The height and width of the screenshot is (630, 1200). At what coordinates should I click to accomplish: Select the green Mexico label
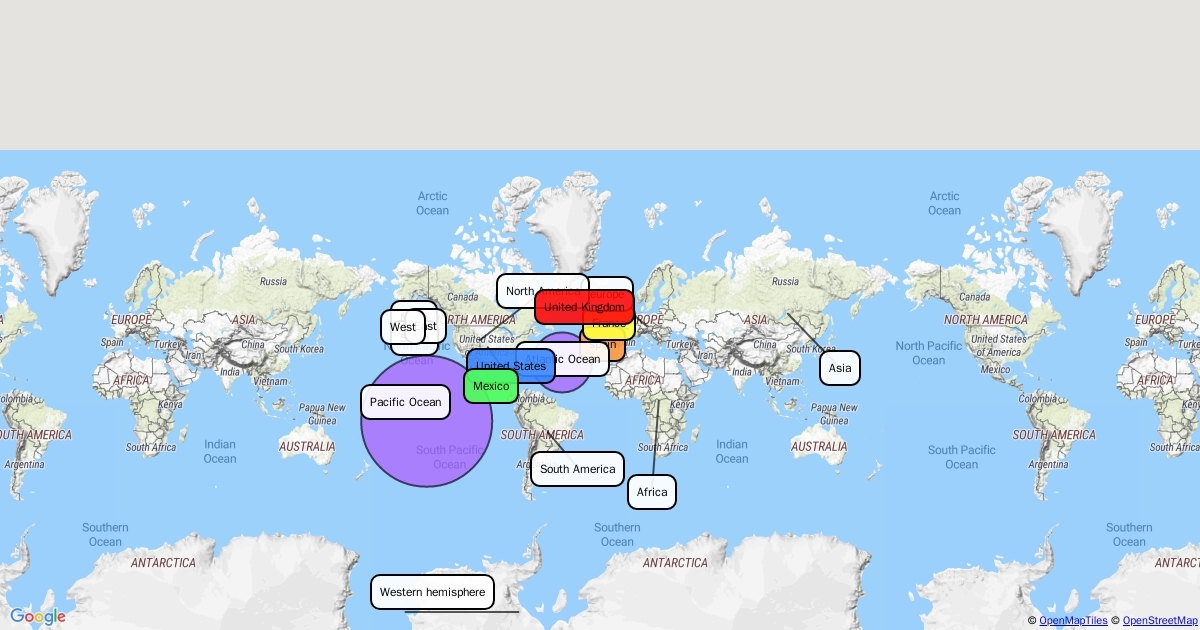pos(491,386)
